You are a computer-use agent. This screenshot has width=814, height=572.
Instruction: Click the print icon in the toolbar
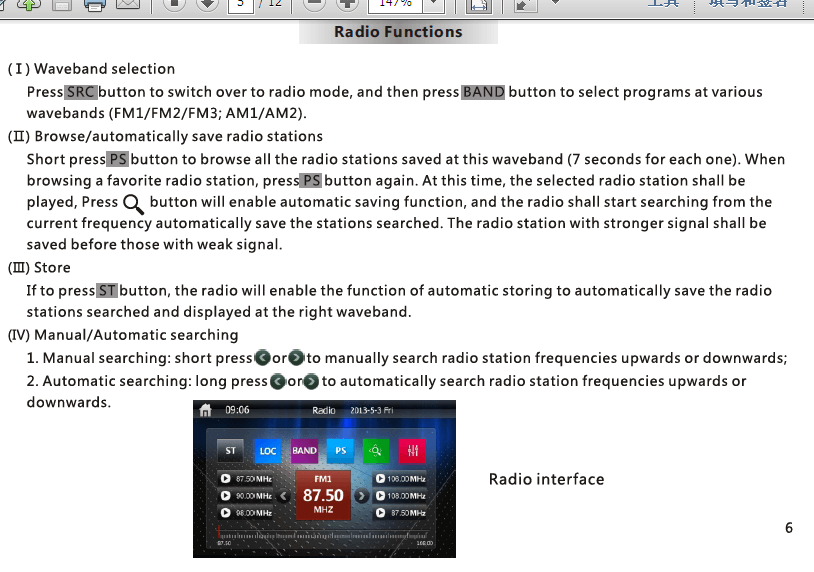[x=95, y=5]
